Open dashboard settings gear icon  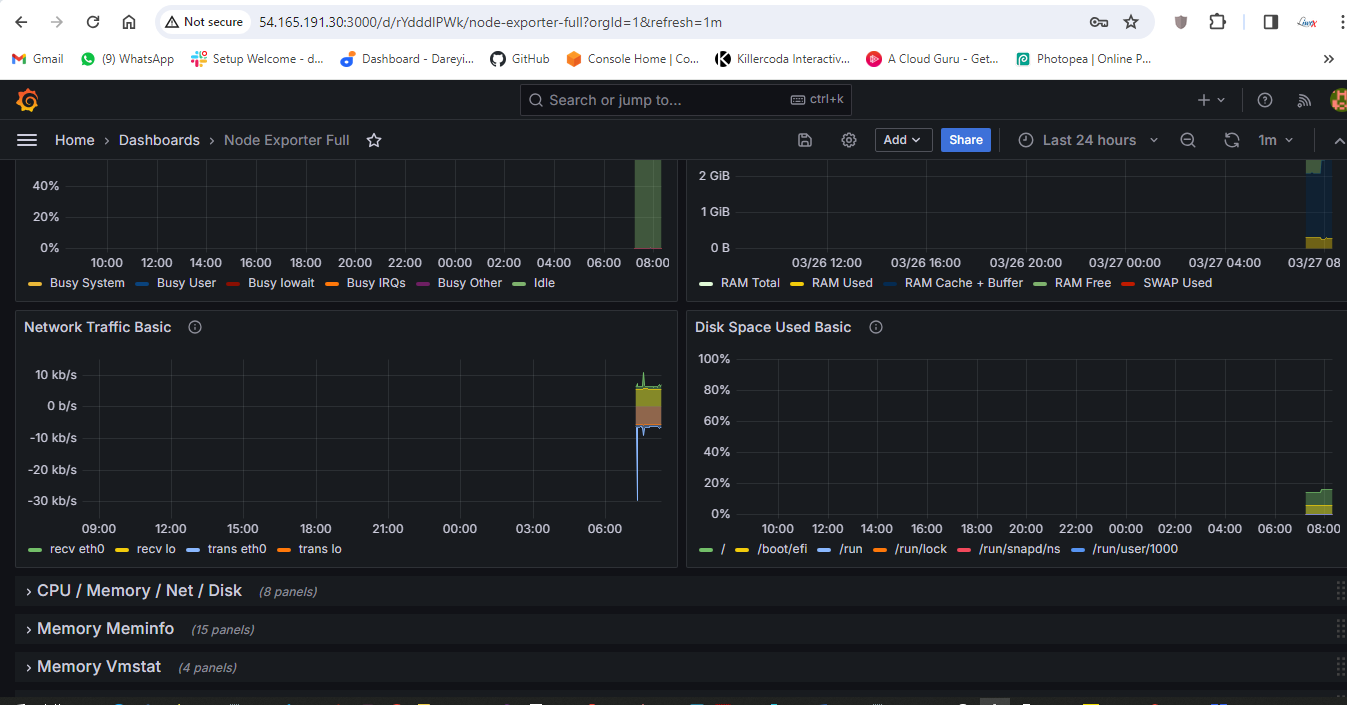tap(849, 140)
